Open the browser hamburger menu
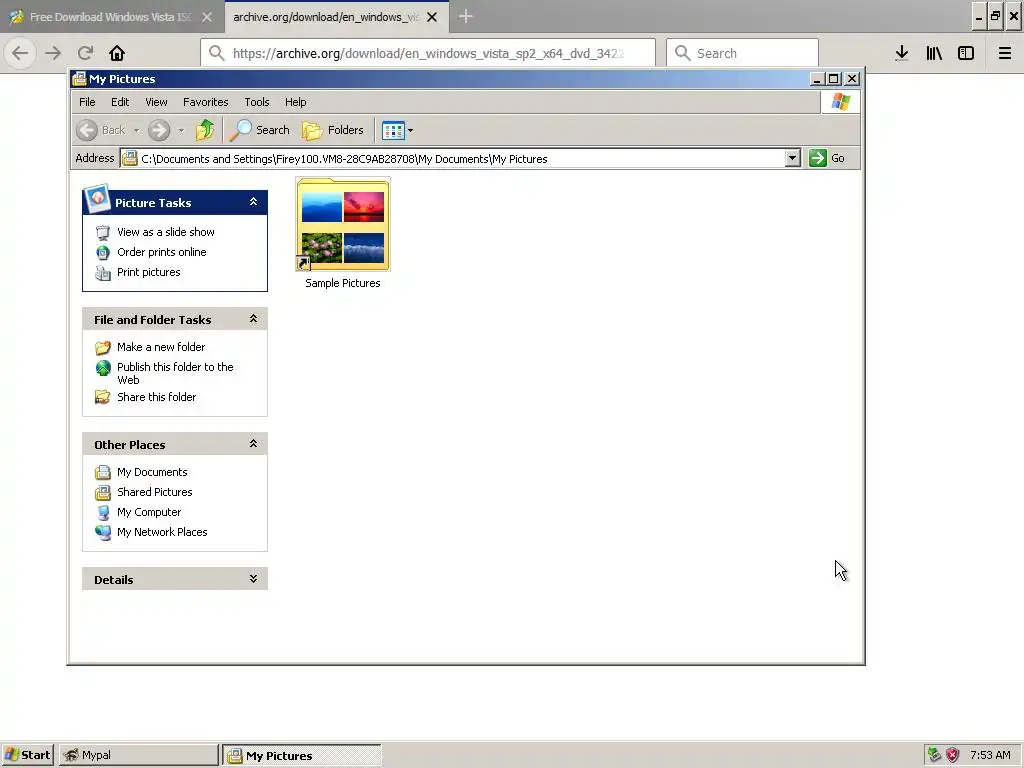Viewport: 1024px width, 768px height. (x=1004, y=53)
